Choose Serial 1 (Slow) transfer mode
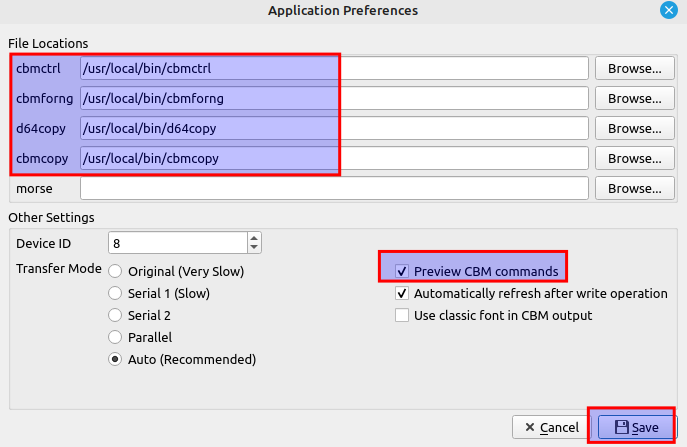 (x=116, y=293)
